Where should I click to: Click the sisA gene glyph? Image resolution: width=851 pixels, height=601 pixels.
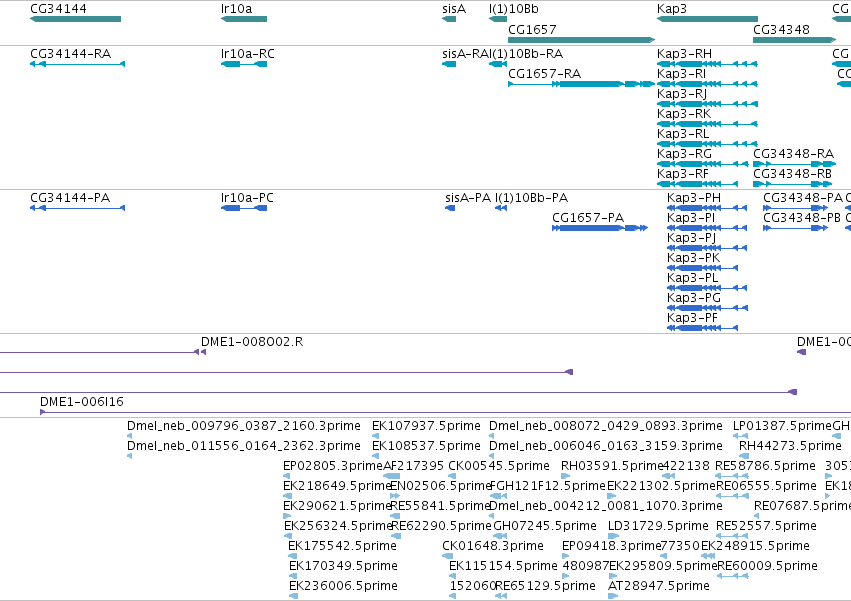click(x=449, y=19)
